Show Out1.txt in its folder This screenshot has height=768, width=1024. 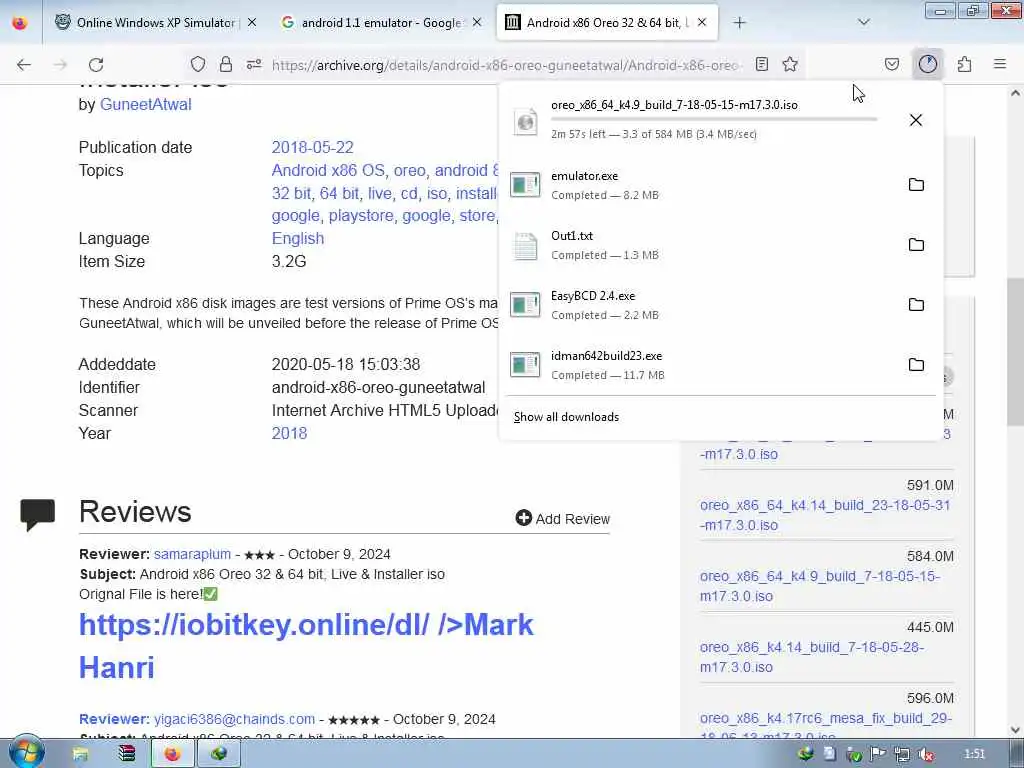(x=916, y=245)
